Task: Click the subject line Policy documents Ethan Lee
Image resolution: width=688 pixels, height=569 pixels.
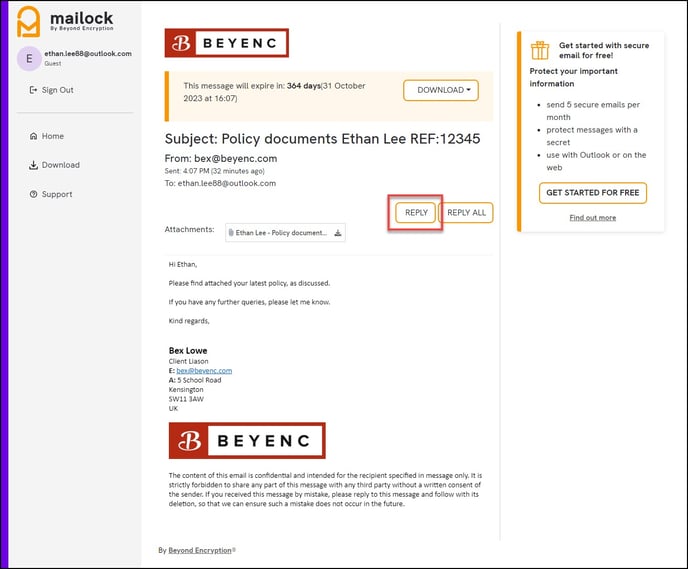Action: [322, 139]
